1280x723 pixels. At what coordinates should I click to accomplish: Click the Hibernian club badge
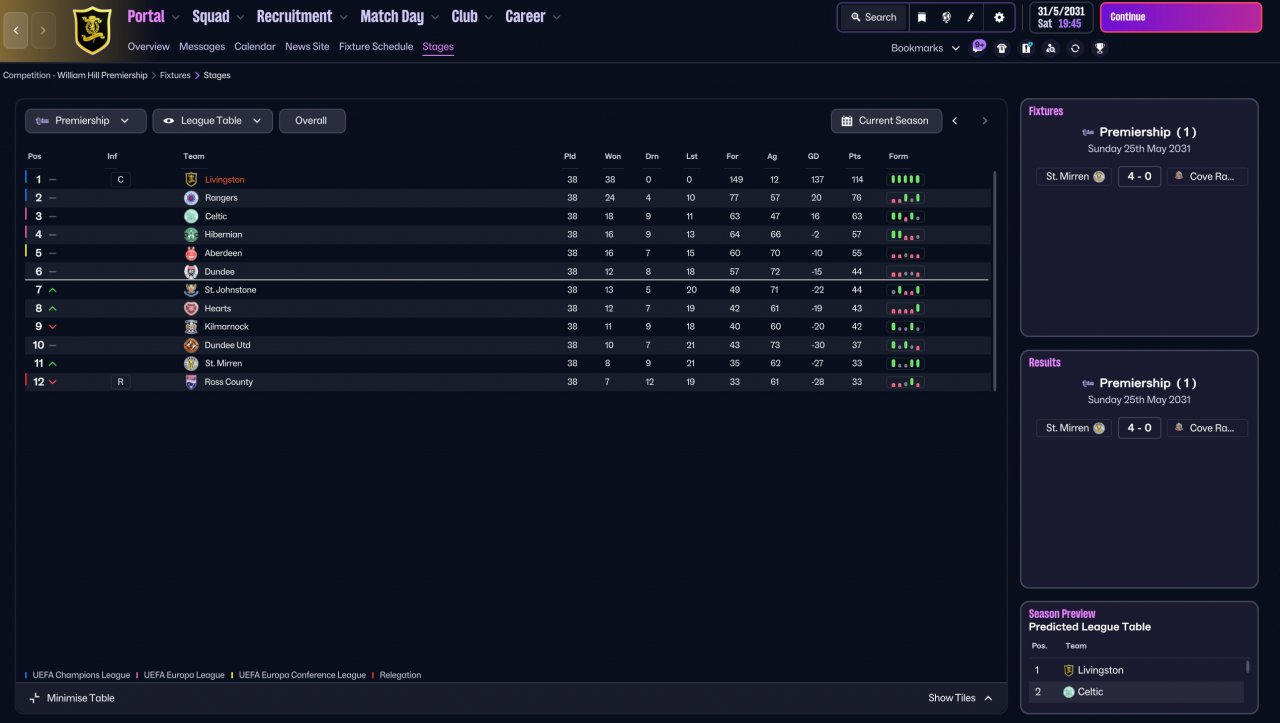tap(191, 235)
